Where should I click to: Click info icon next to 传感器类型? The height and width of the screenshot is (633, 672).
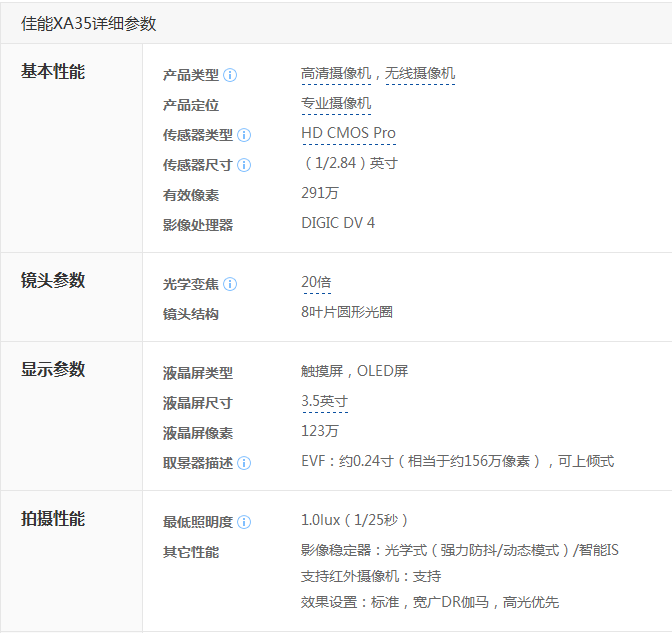pyautogui.click(x=244, y=135)
